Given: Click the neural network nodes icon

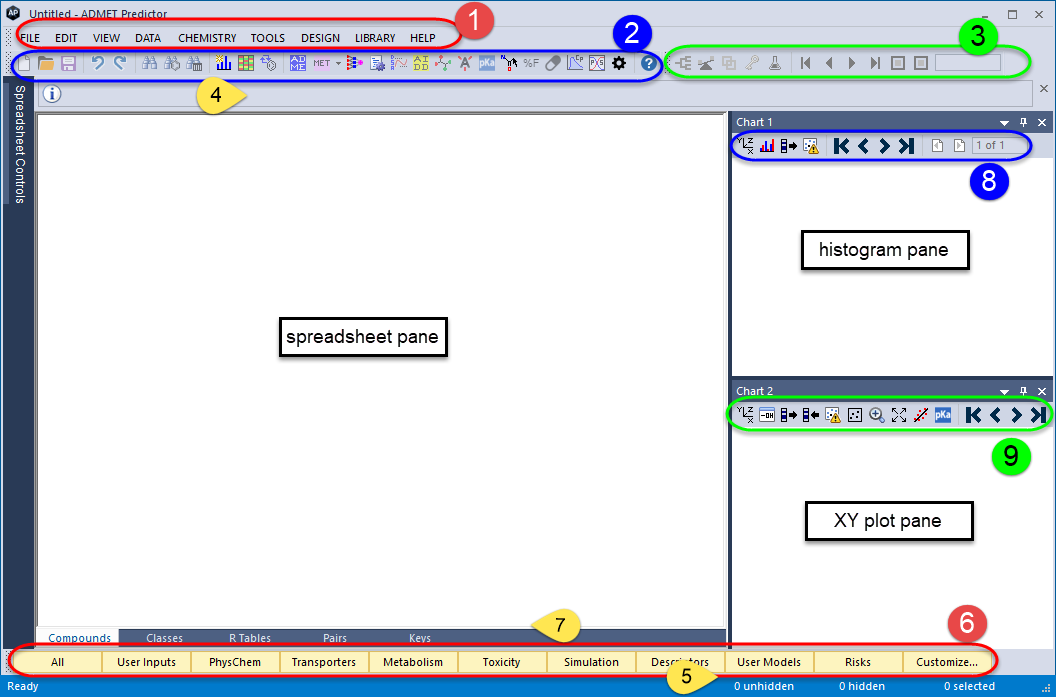Looking at the screenshot, I should click(355, 63).
